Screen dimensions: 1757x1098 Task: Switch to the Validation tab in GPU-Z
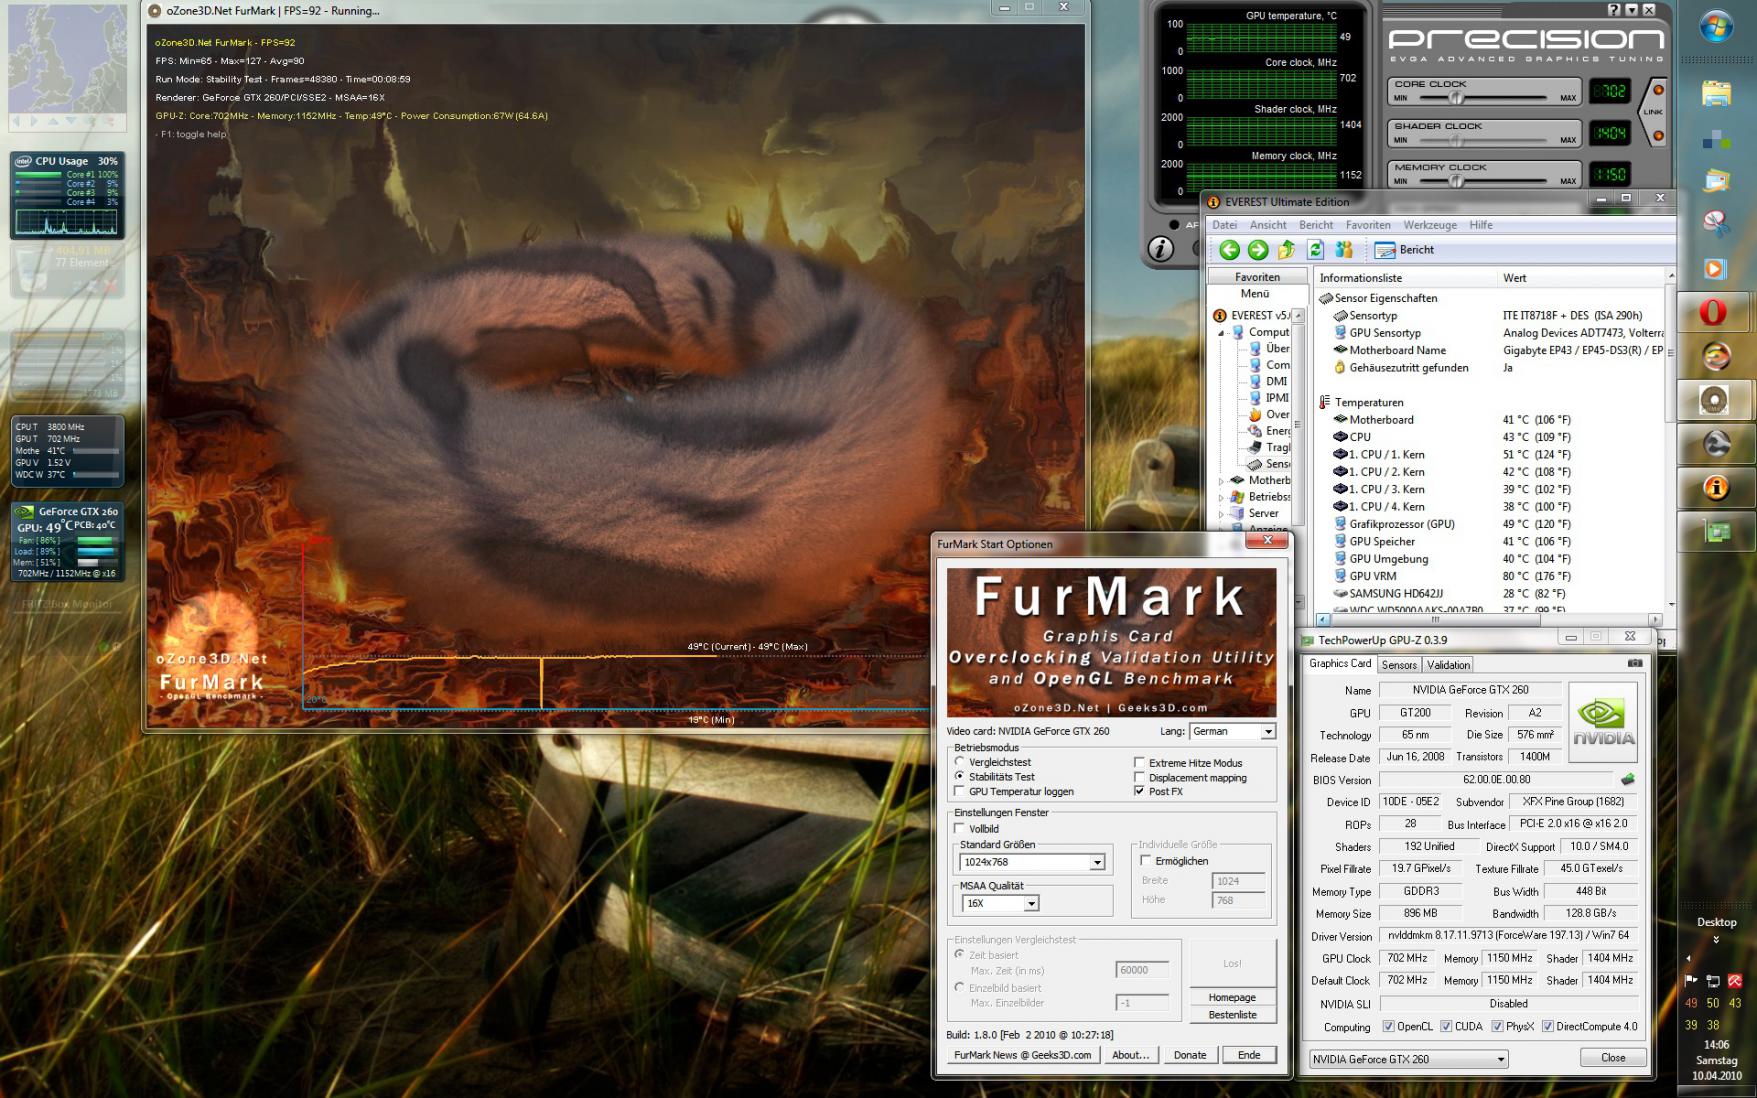pos(1448,665)
